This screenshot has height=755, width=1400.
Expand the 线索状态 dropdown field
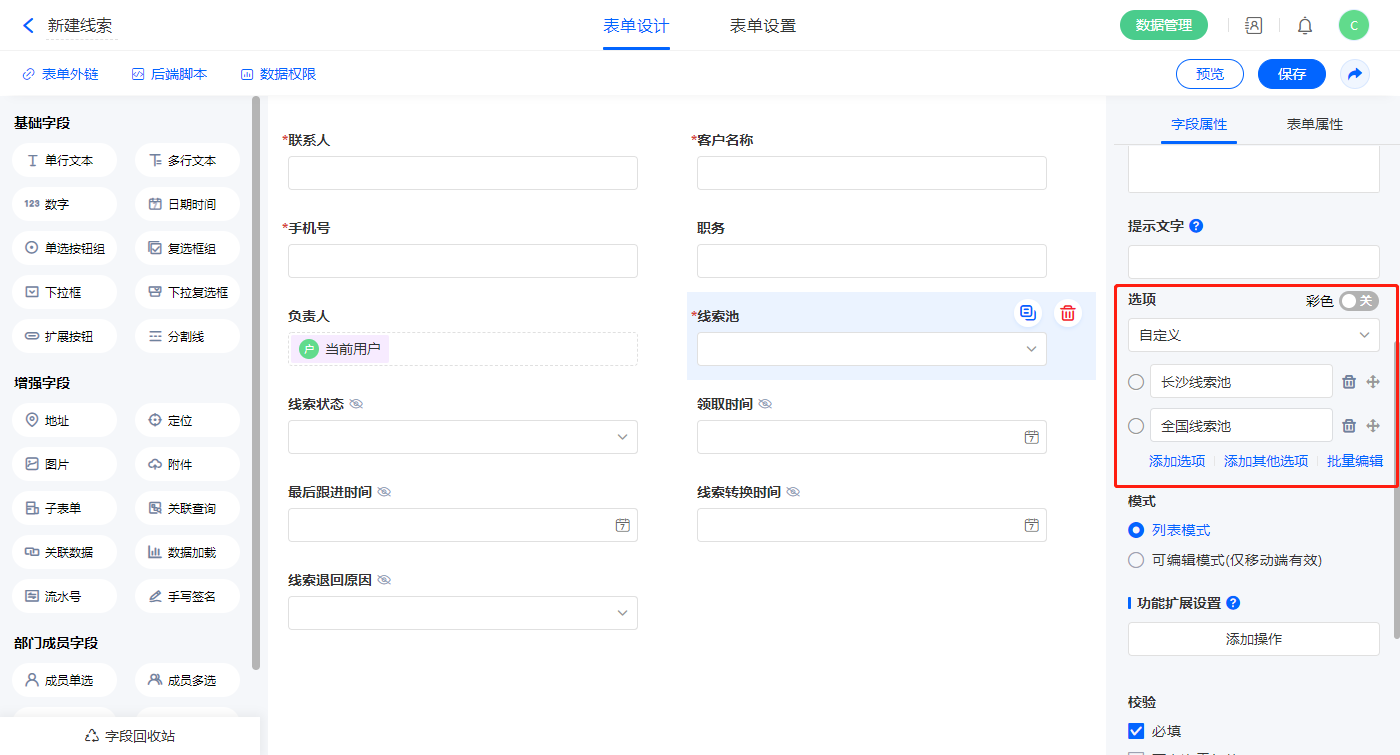pyautogui.click(x=462, y=437)
